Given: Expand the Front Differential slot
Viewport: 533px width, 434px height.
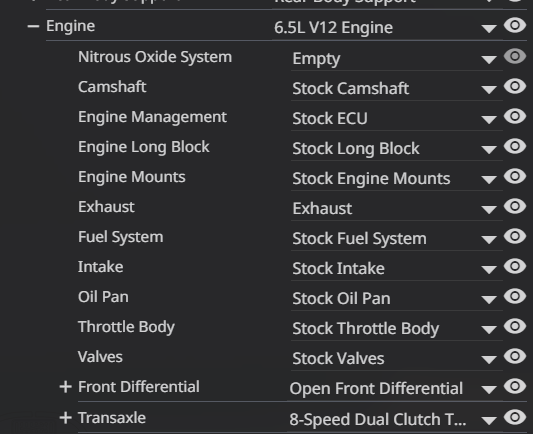Looking at the screenshot, I should pyautogui.click(x=65, y=387).
